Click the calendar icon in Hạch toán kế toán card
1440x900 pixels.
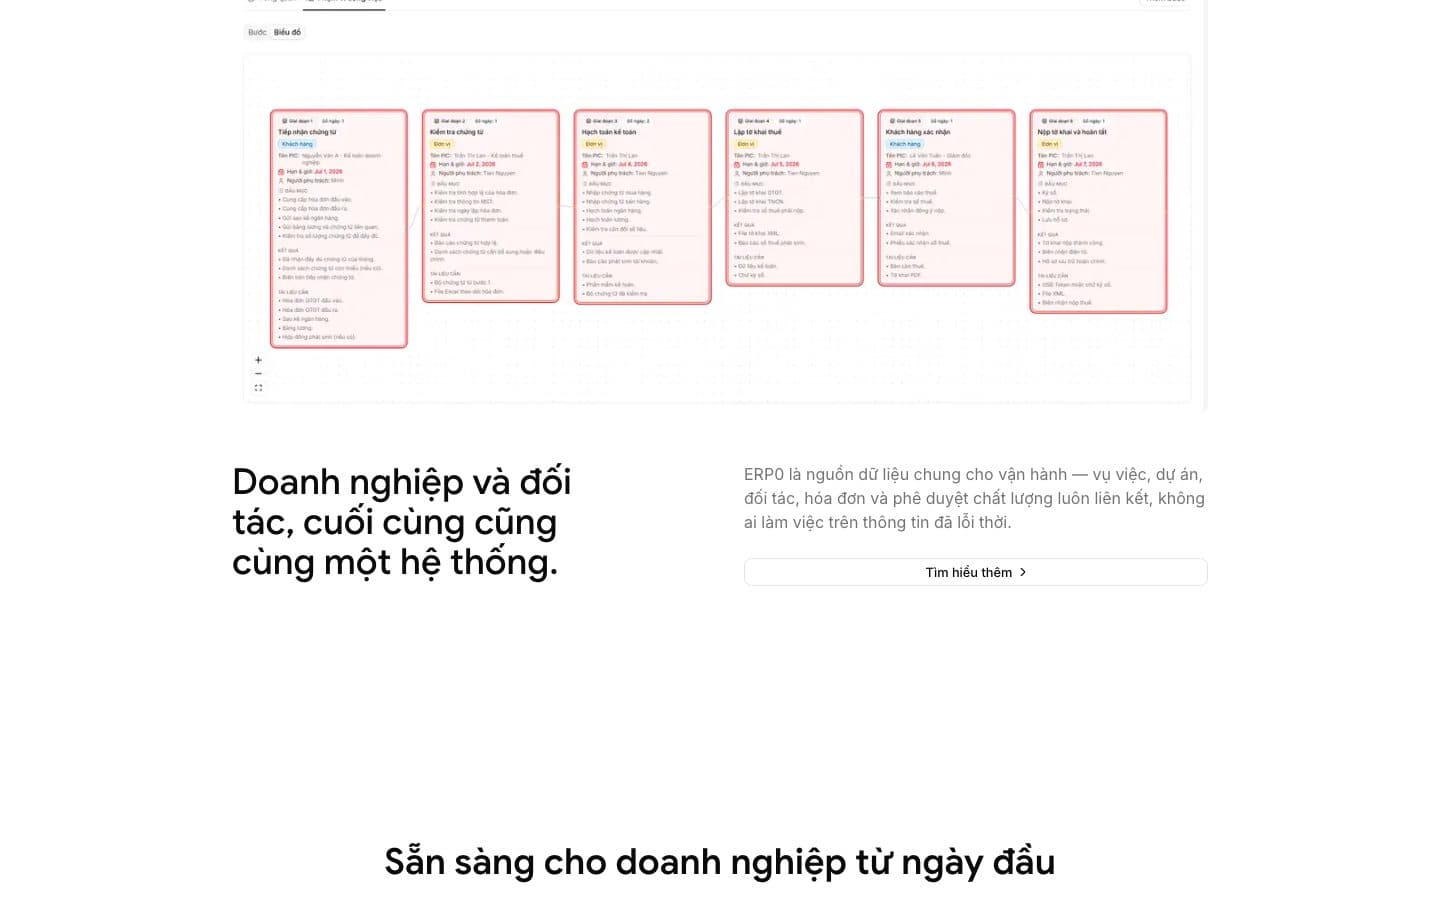point(585,164)
